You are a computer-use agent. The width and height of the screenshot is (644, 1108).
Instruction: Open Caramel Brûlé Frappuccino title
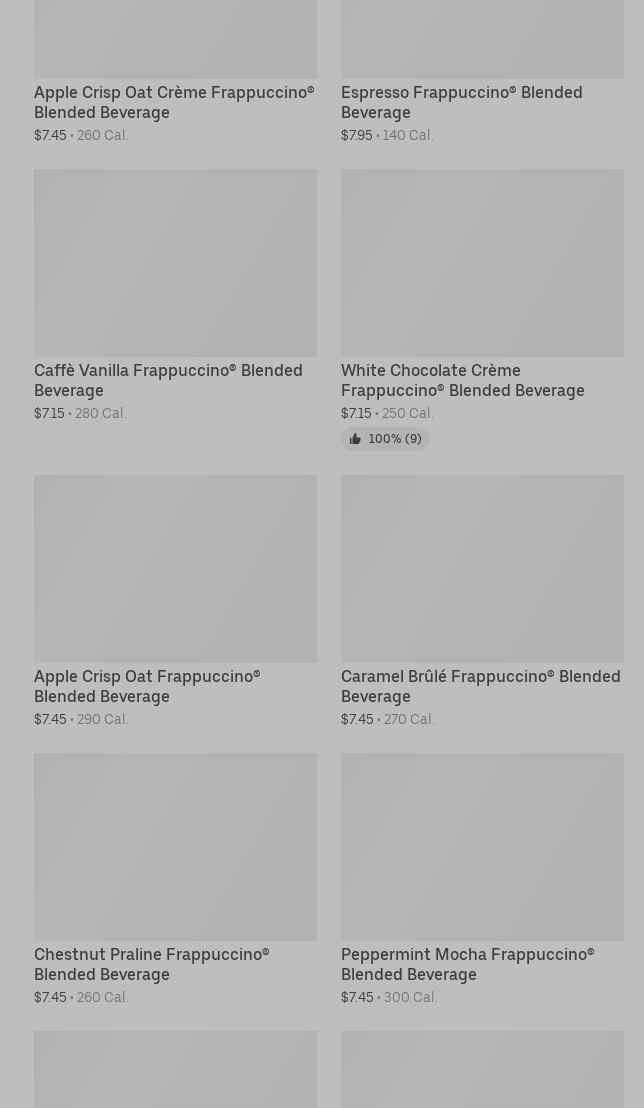tap(480, 686)
